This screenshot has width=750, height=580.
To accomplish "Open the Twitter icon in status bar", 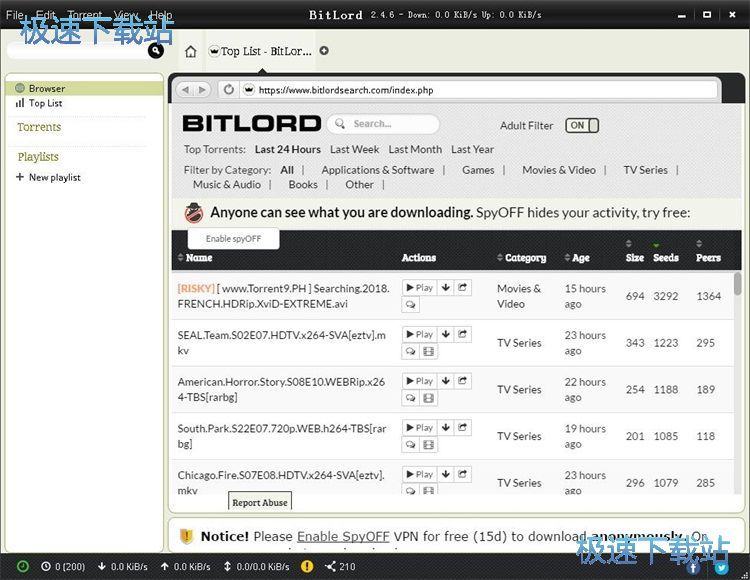I will [x=722, y=568].
